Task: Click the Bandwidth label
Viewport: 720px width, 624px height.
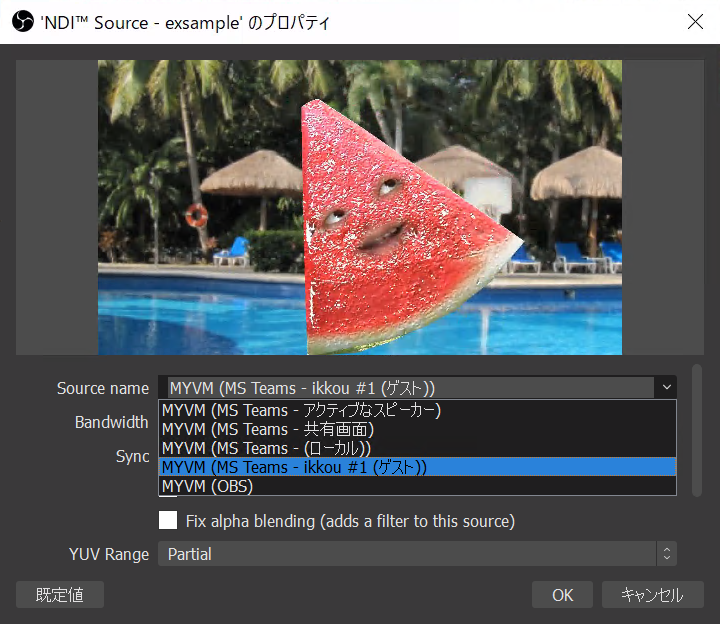Action: pyautogui.click(x=112, y=422)
